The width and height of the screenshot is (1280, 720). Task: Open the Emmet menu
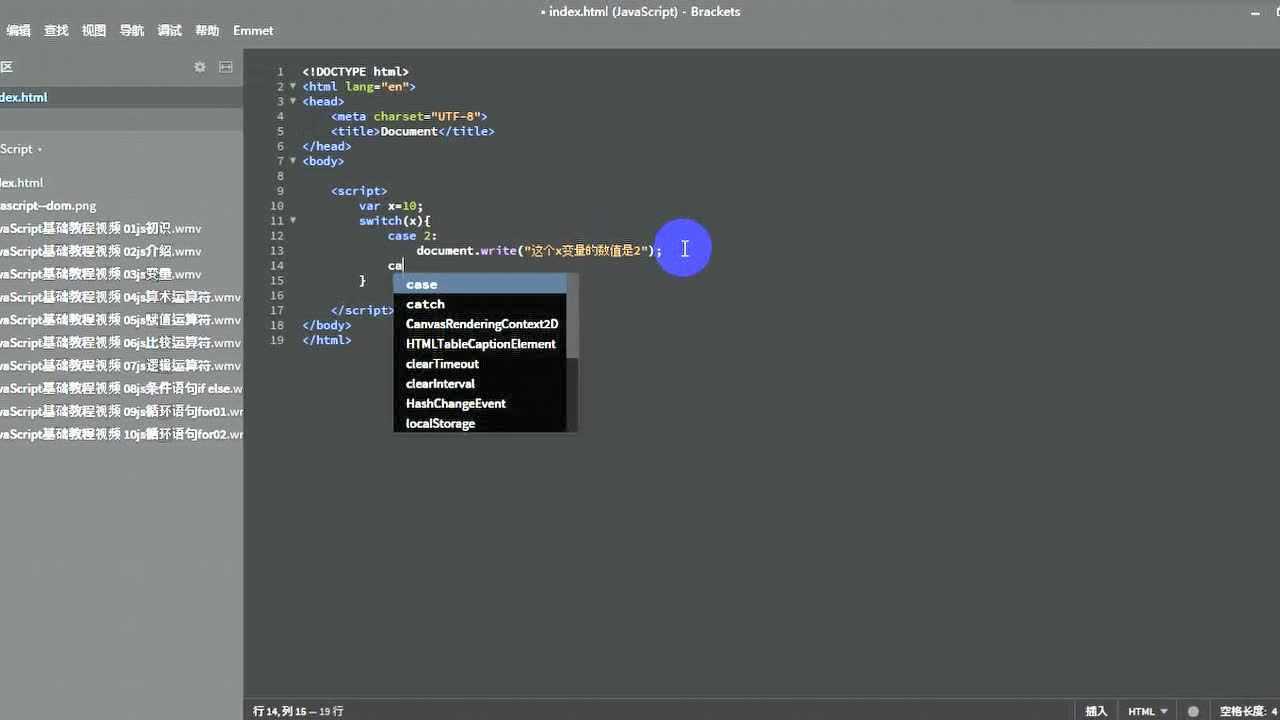pyautogui.click(x=253, y=31)
